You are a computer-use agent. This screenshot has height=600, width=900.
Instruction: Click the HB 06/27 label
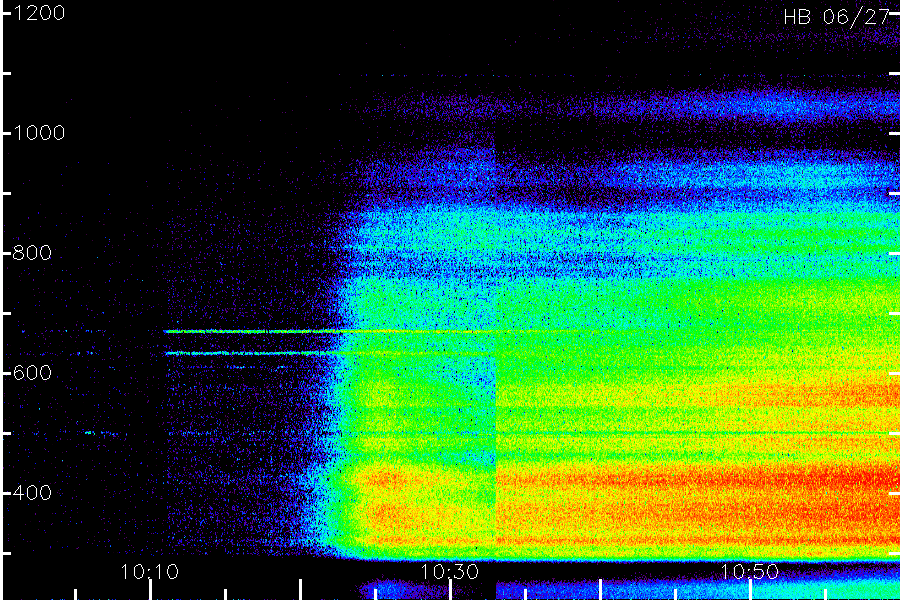pos(836,17)
